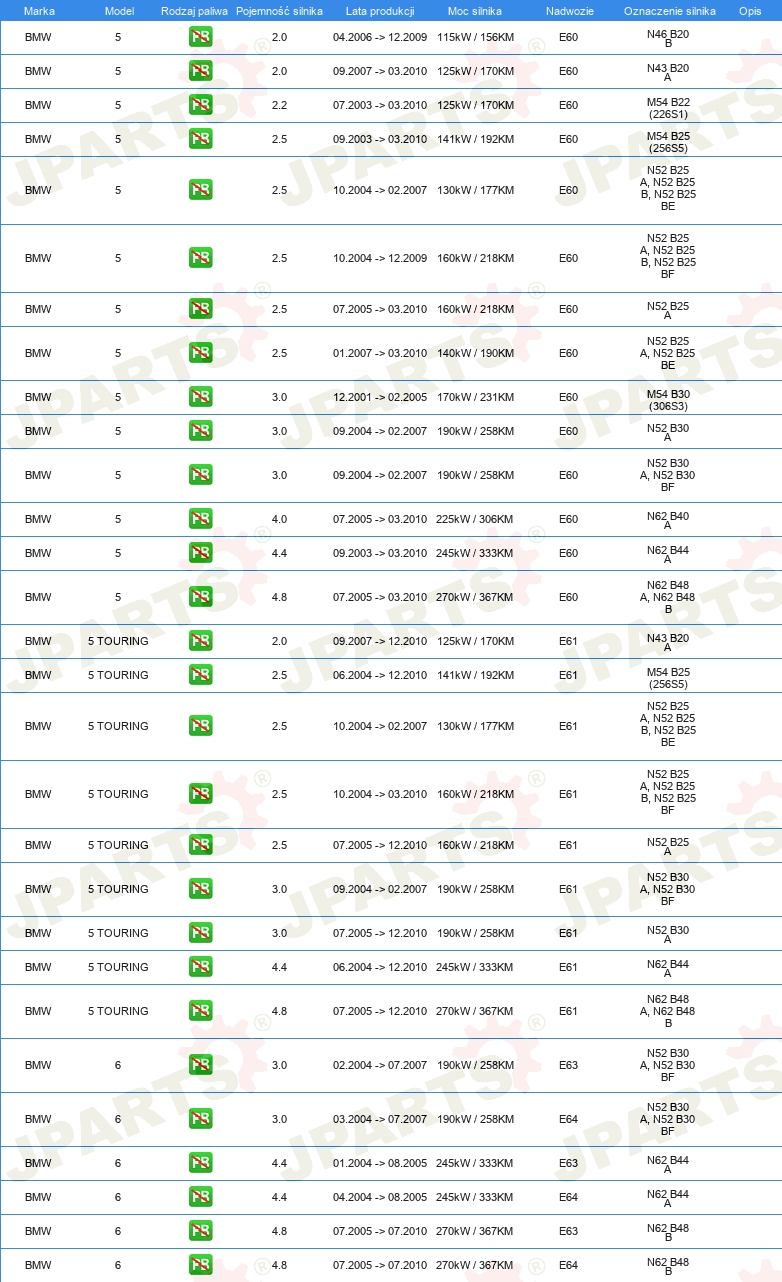Click the M54 B22 (226S1) engine code
This screenshot has height=1282, width=782.
(668, 108)
